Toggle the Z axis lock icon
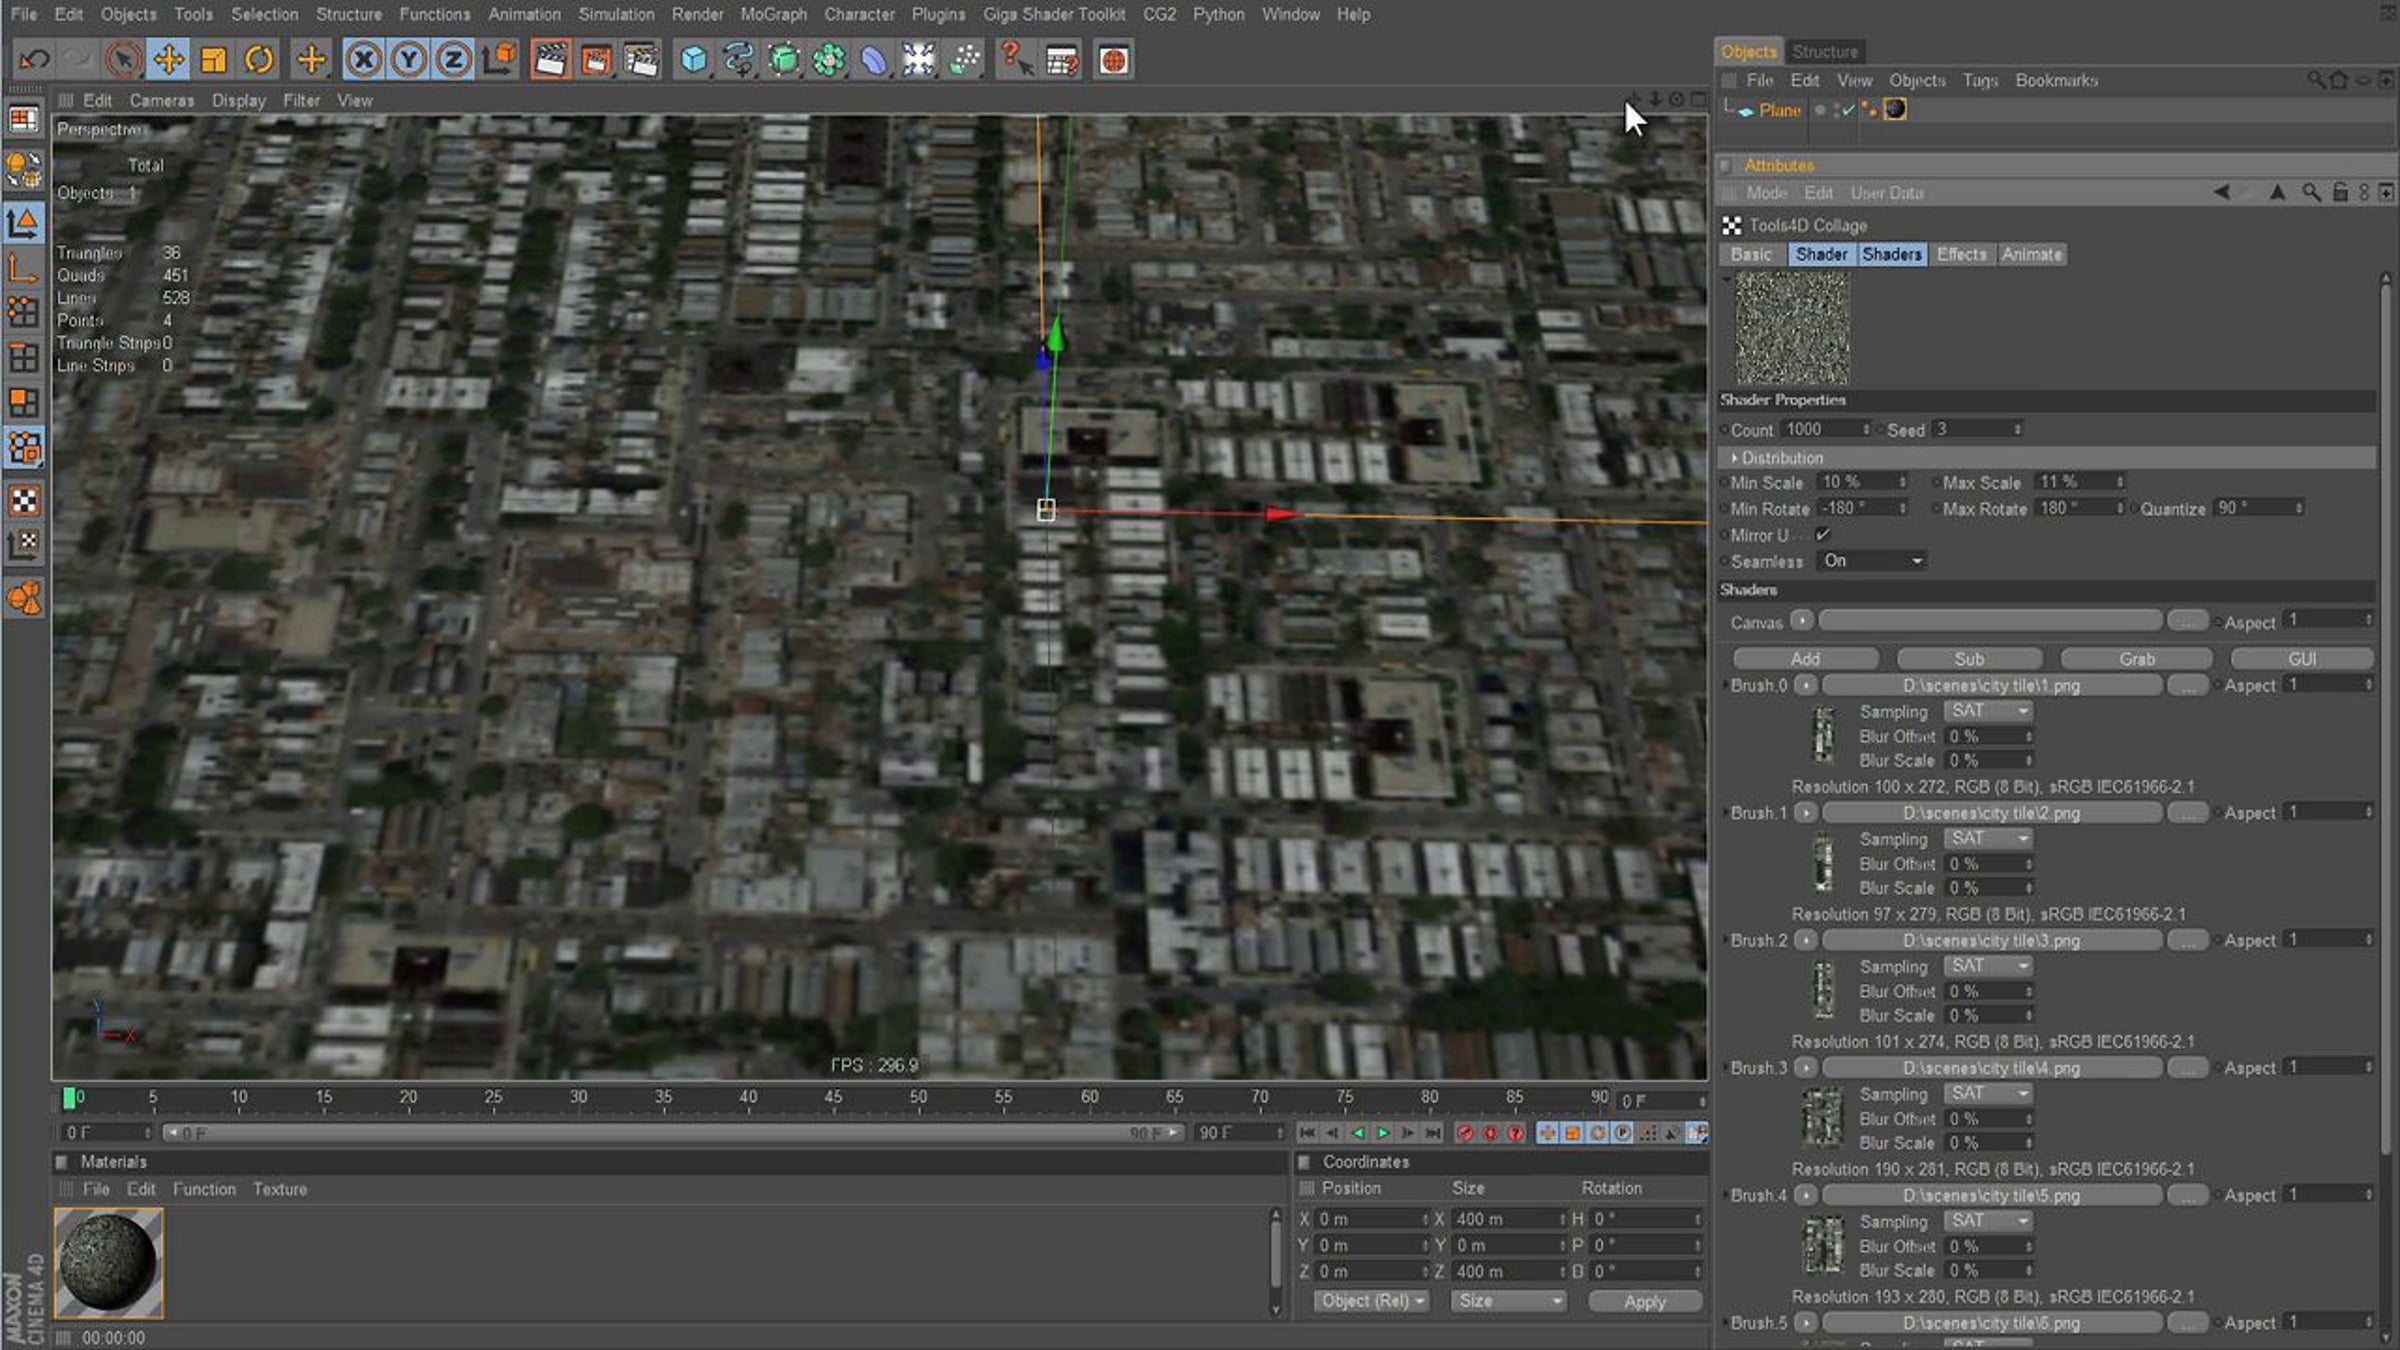The height and width of the screenshot is (1350, 2400). 453,60
